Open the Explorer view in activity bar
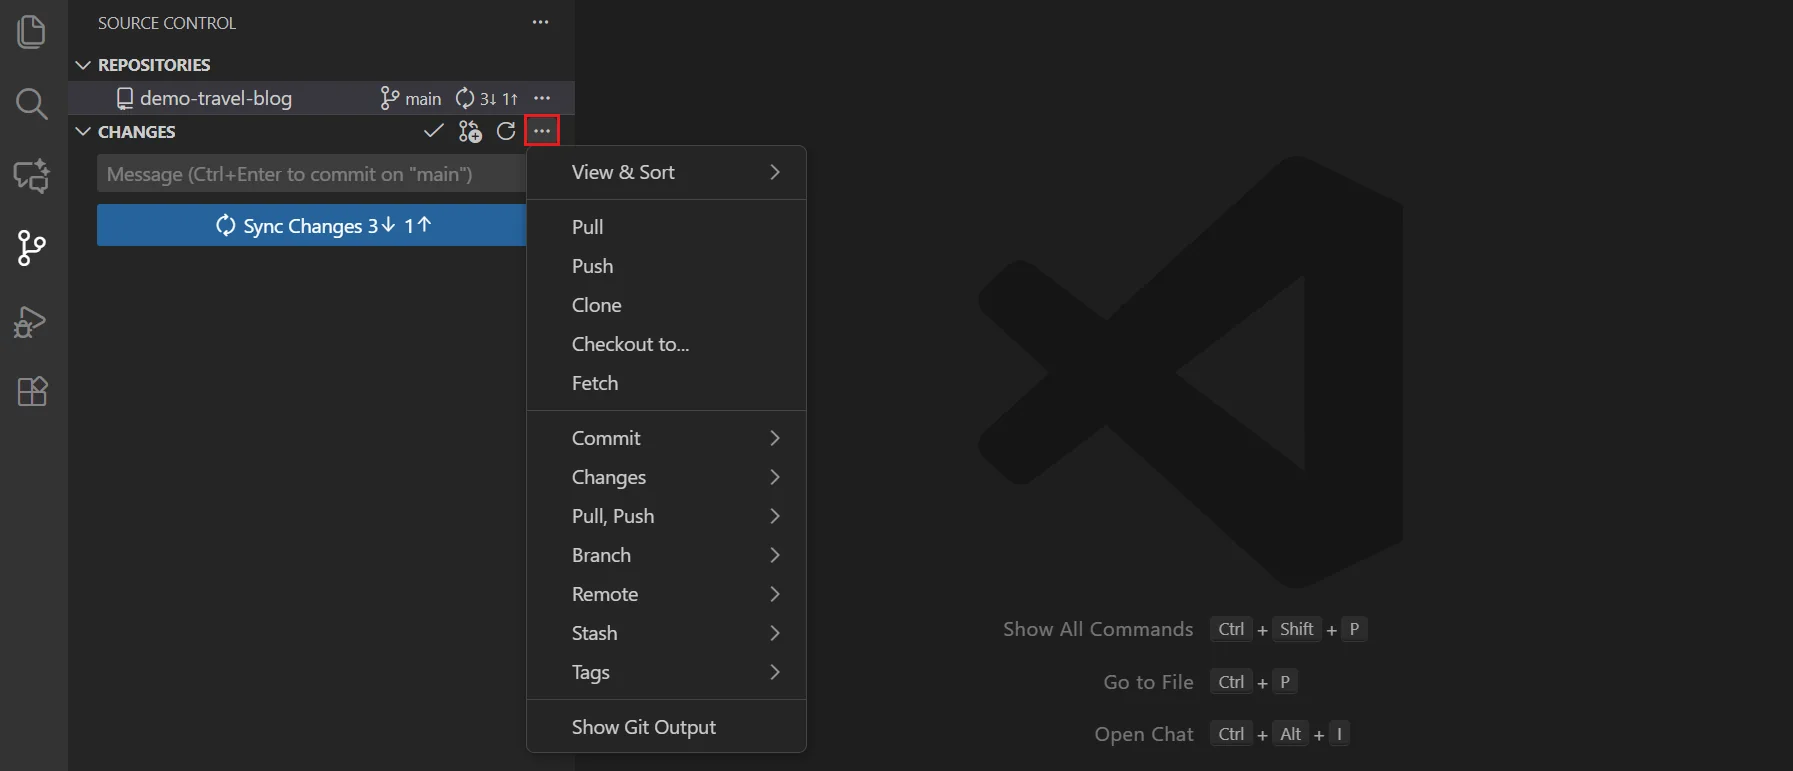The height and width of the screenshot is (771, 1793). tap(32, 32)
